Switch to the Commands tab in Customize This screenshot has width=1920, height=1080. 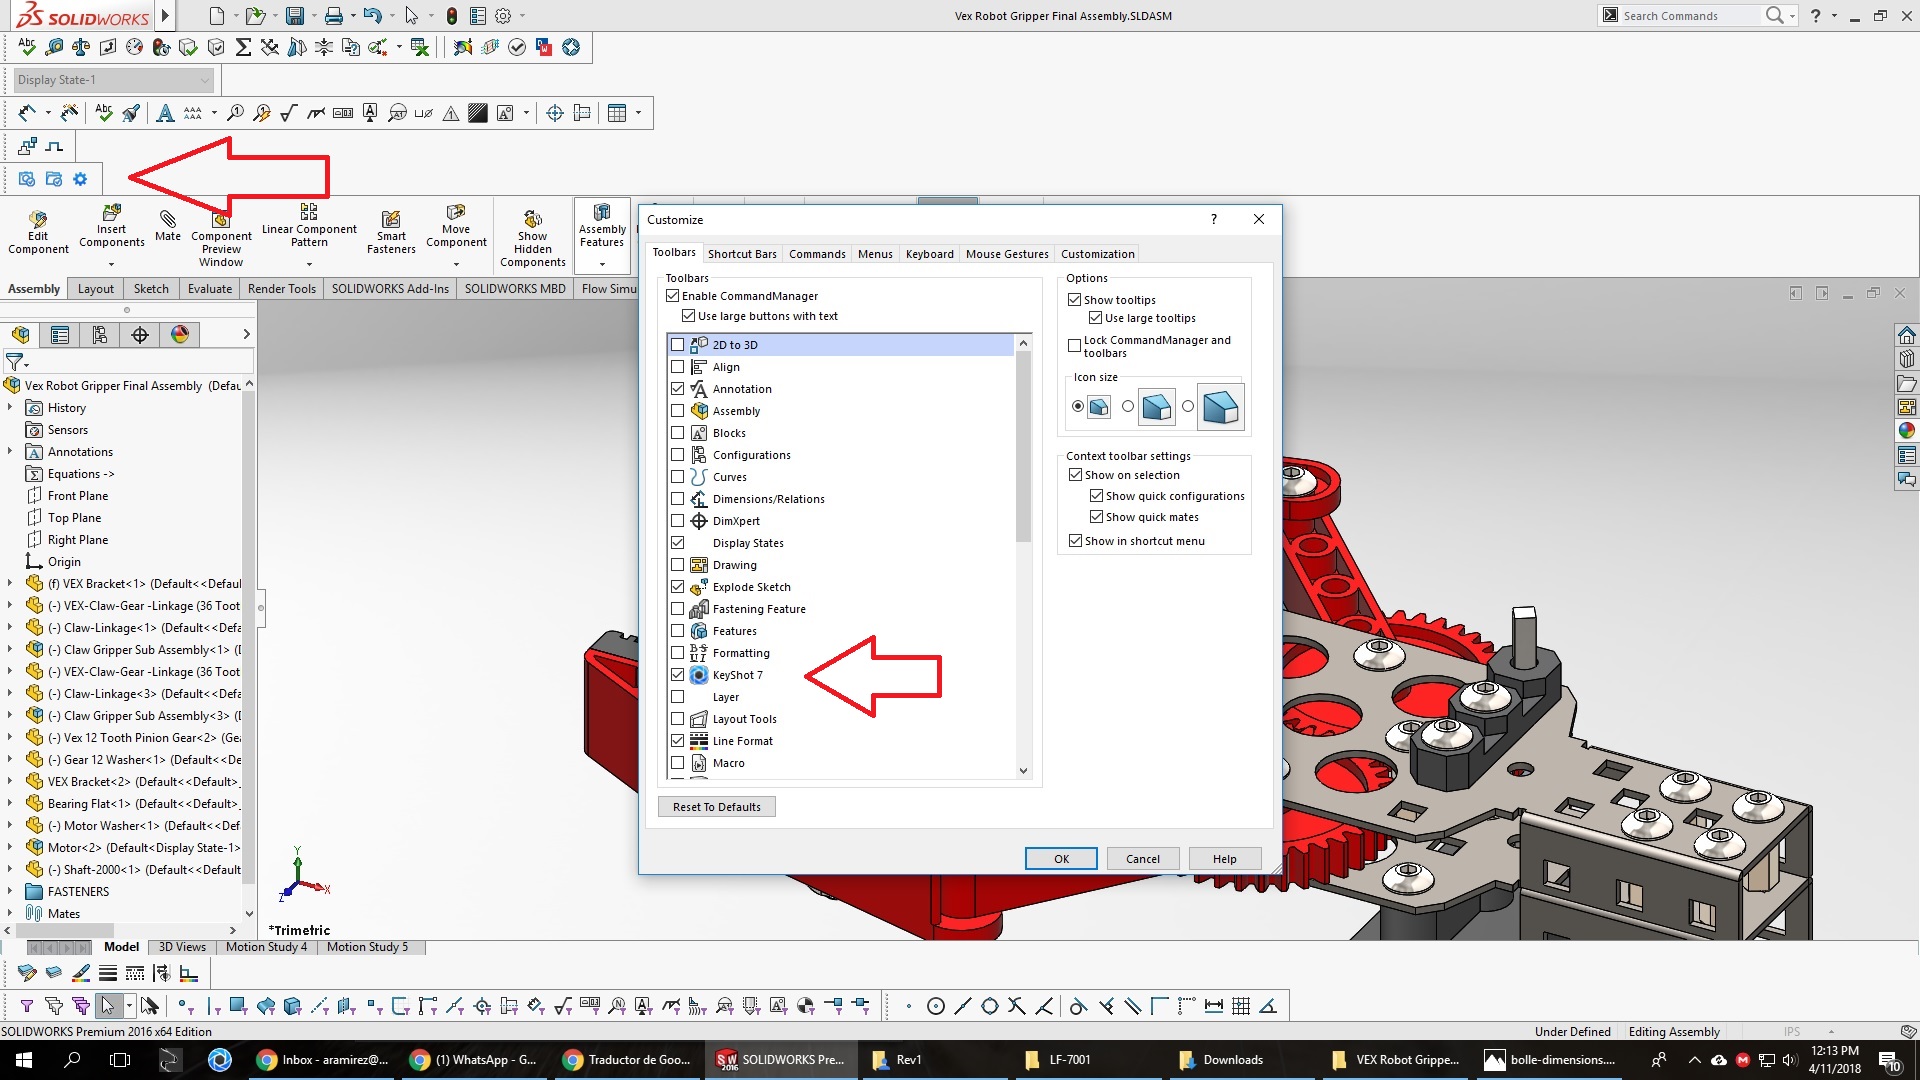coord(817,253)
